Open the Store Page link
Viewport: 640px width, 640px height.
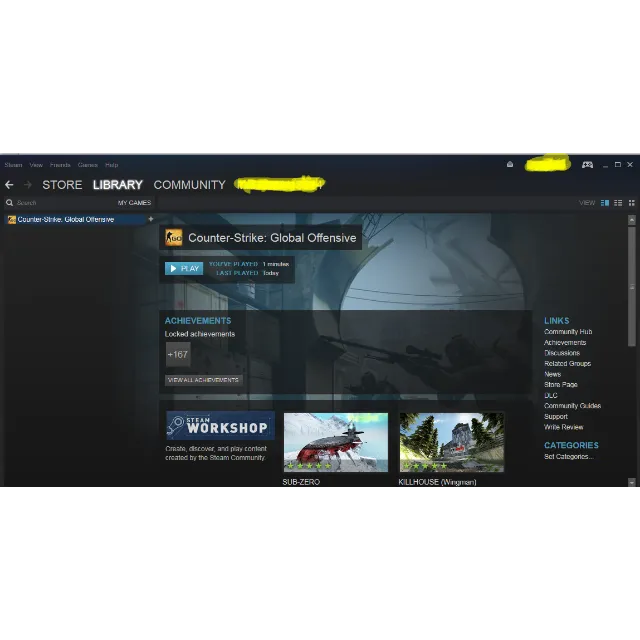coord(560,385)
